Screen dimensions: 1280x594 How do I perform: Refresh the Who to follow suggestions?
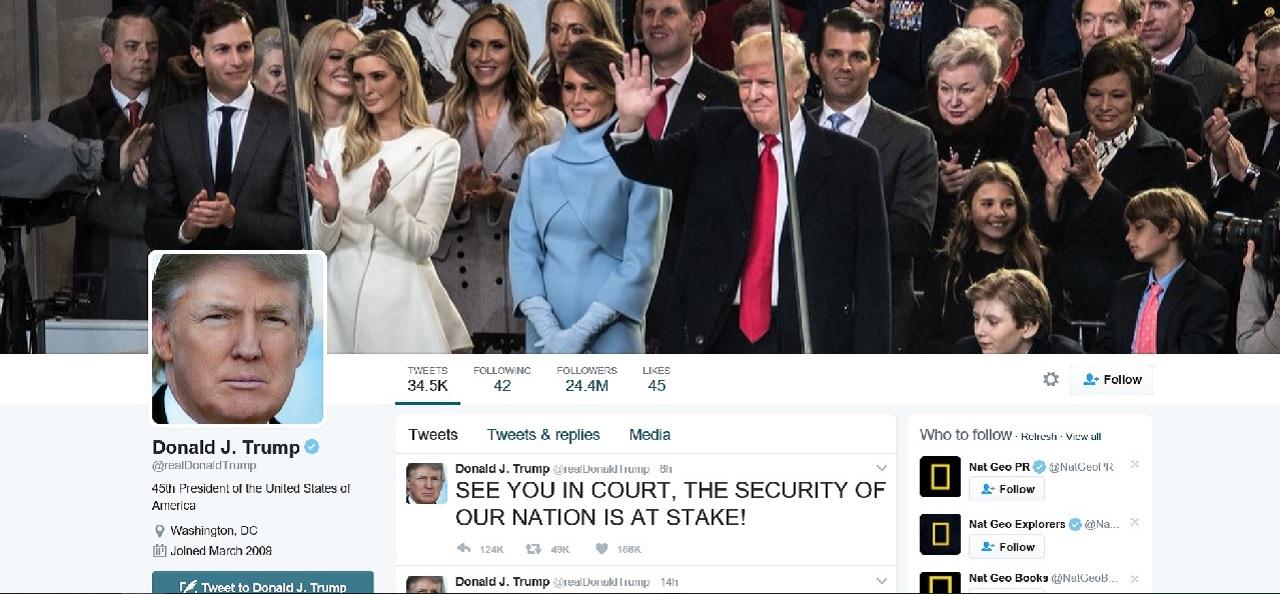click(x=1038, y=437)
